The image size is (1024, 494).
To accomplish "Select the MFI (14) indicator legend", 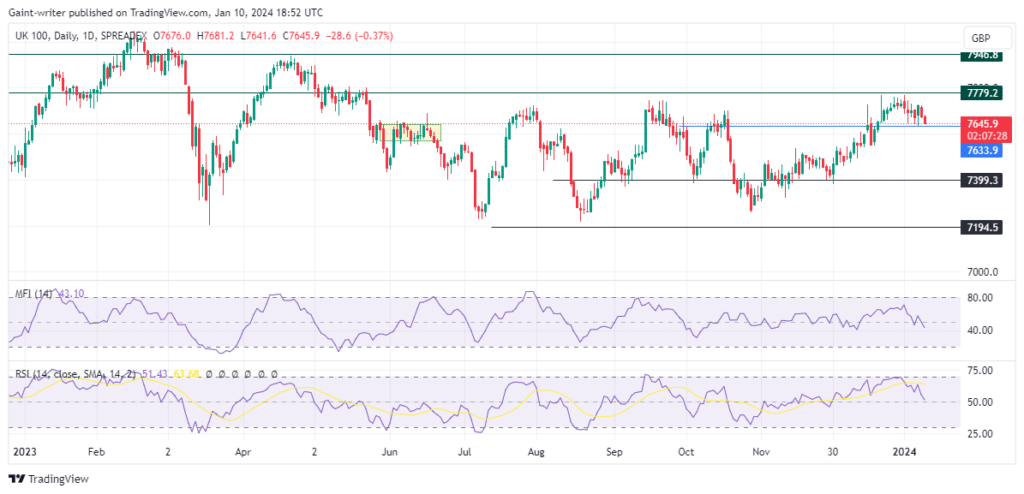I will (x=33, y=294).
